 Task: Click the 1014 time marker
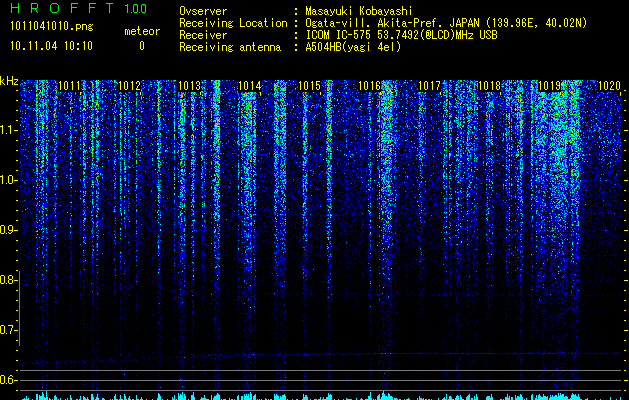[250, 86]
